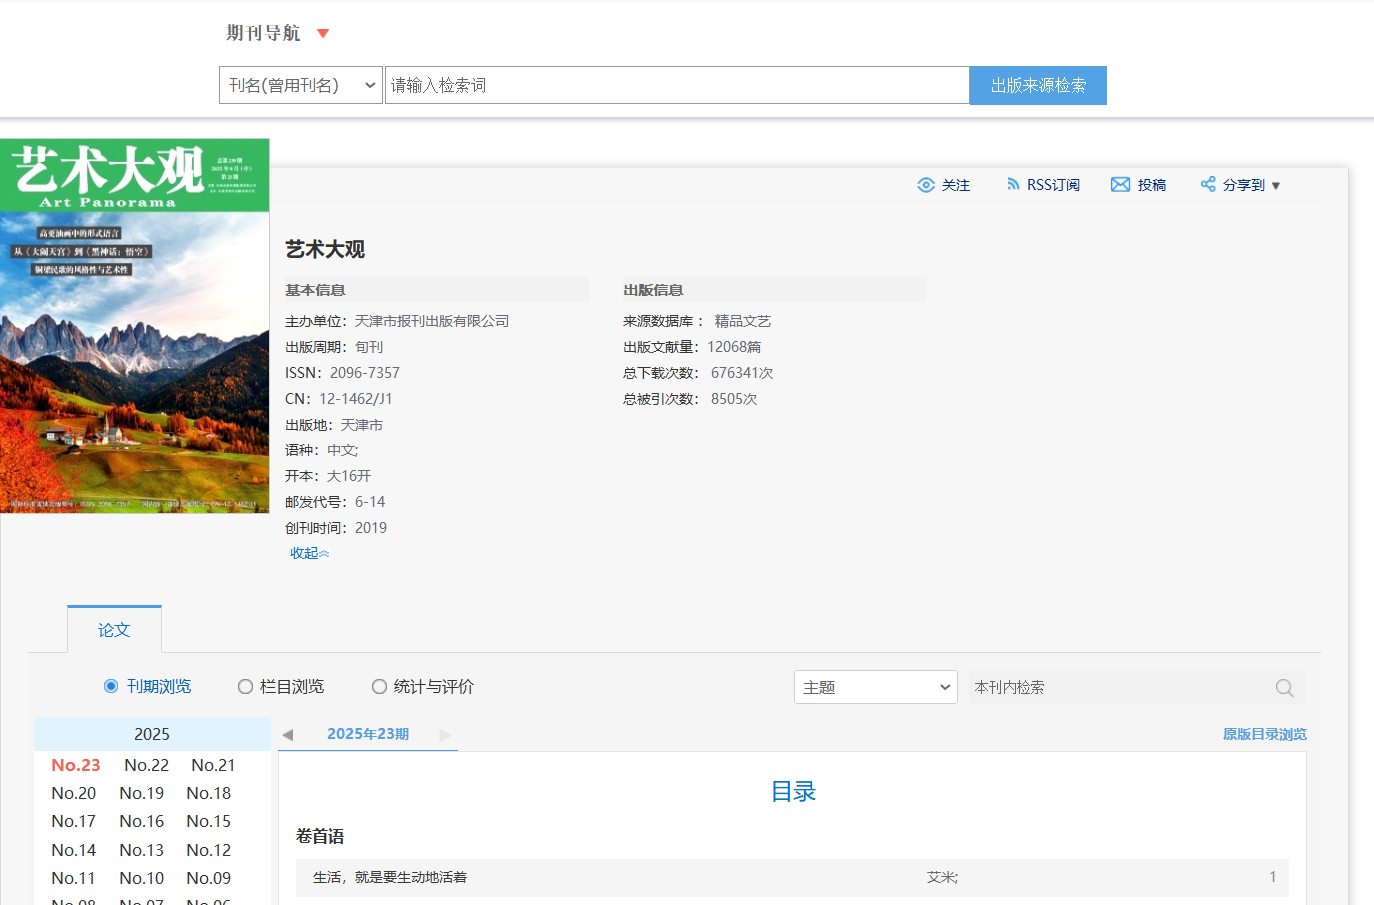Select issue No.18
The image size is (1374, 905).
209,793
